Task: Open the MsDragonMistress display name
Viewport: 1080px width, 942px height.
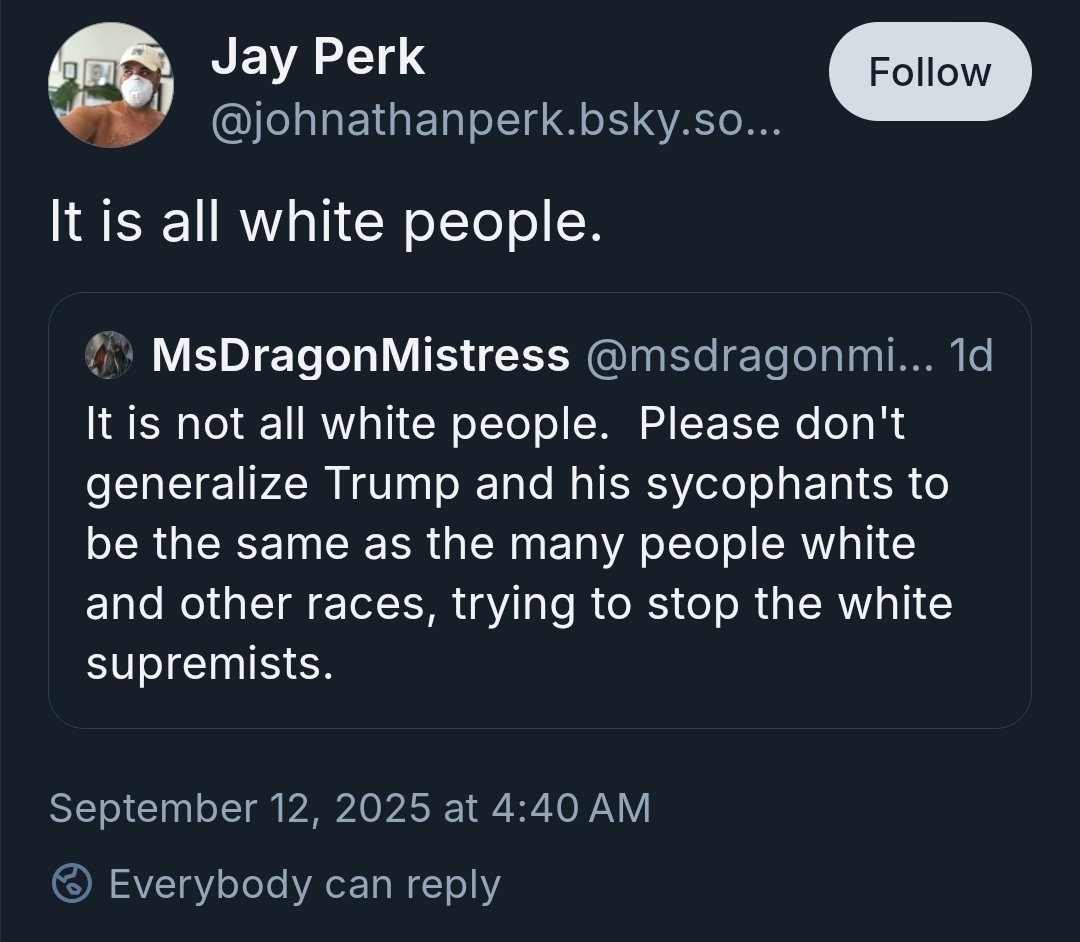Action: coord(360,355)
